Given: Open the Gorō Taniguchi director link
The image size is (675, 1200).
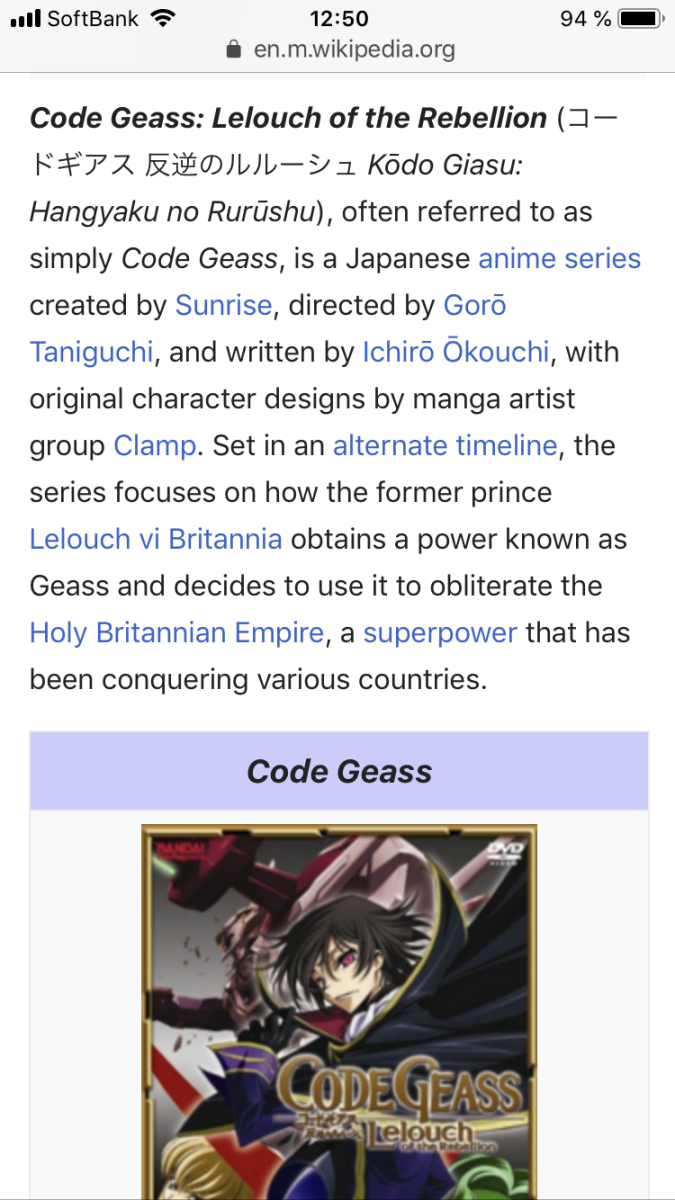Looking at the screenshot, I should (x=474, y=305).
